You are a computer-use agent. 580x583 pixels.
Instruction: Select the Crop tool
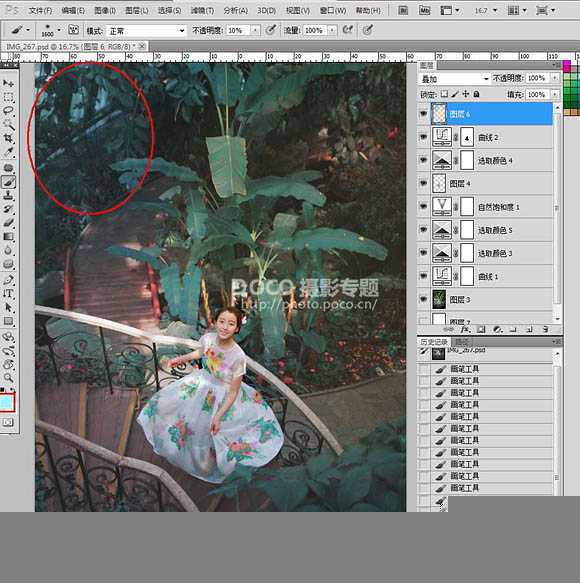pyautogui.click(x=8, y=138)
